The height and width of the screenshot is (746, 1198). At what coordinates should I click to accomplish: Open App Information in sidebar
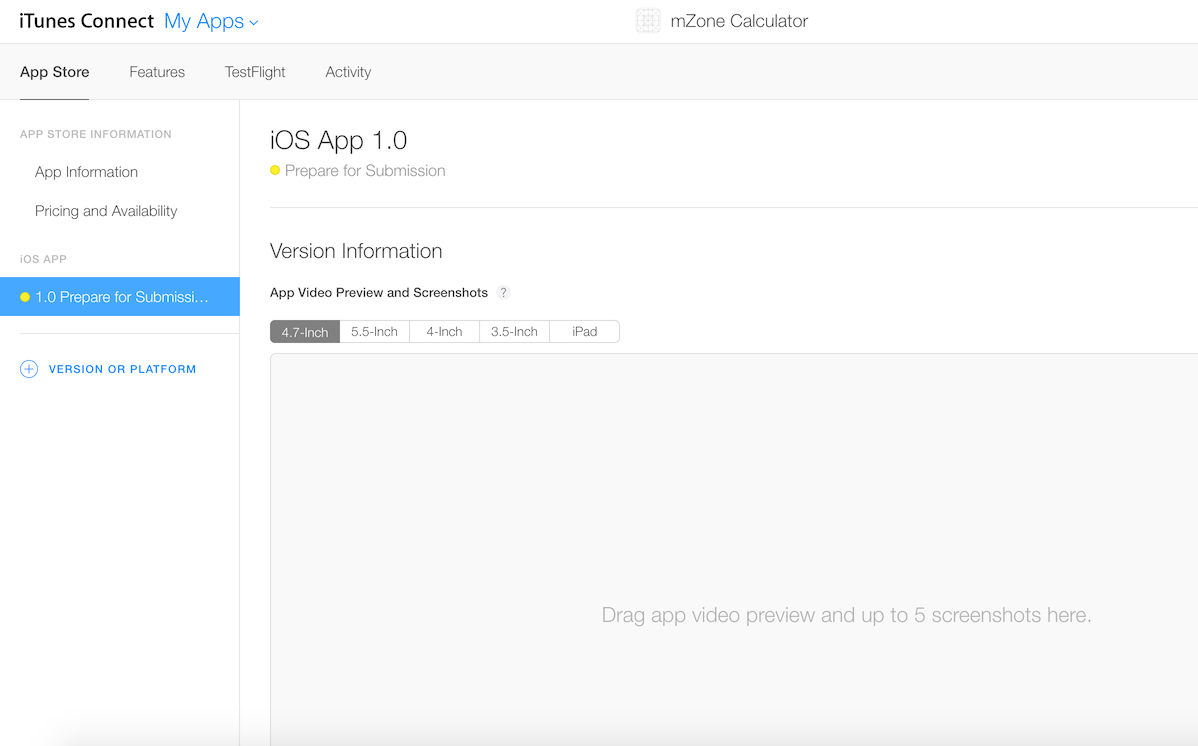(86, 172)
